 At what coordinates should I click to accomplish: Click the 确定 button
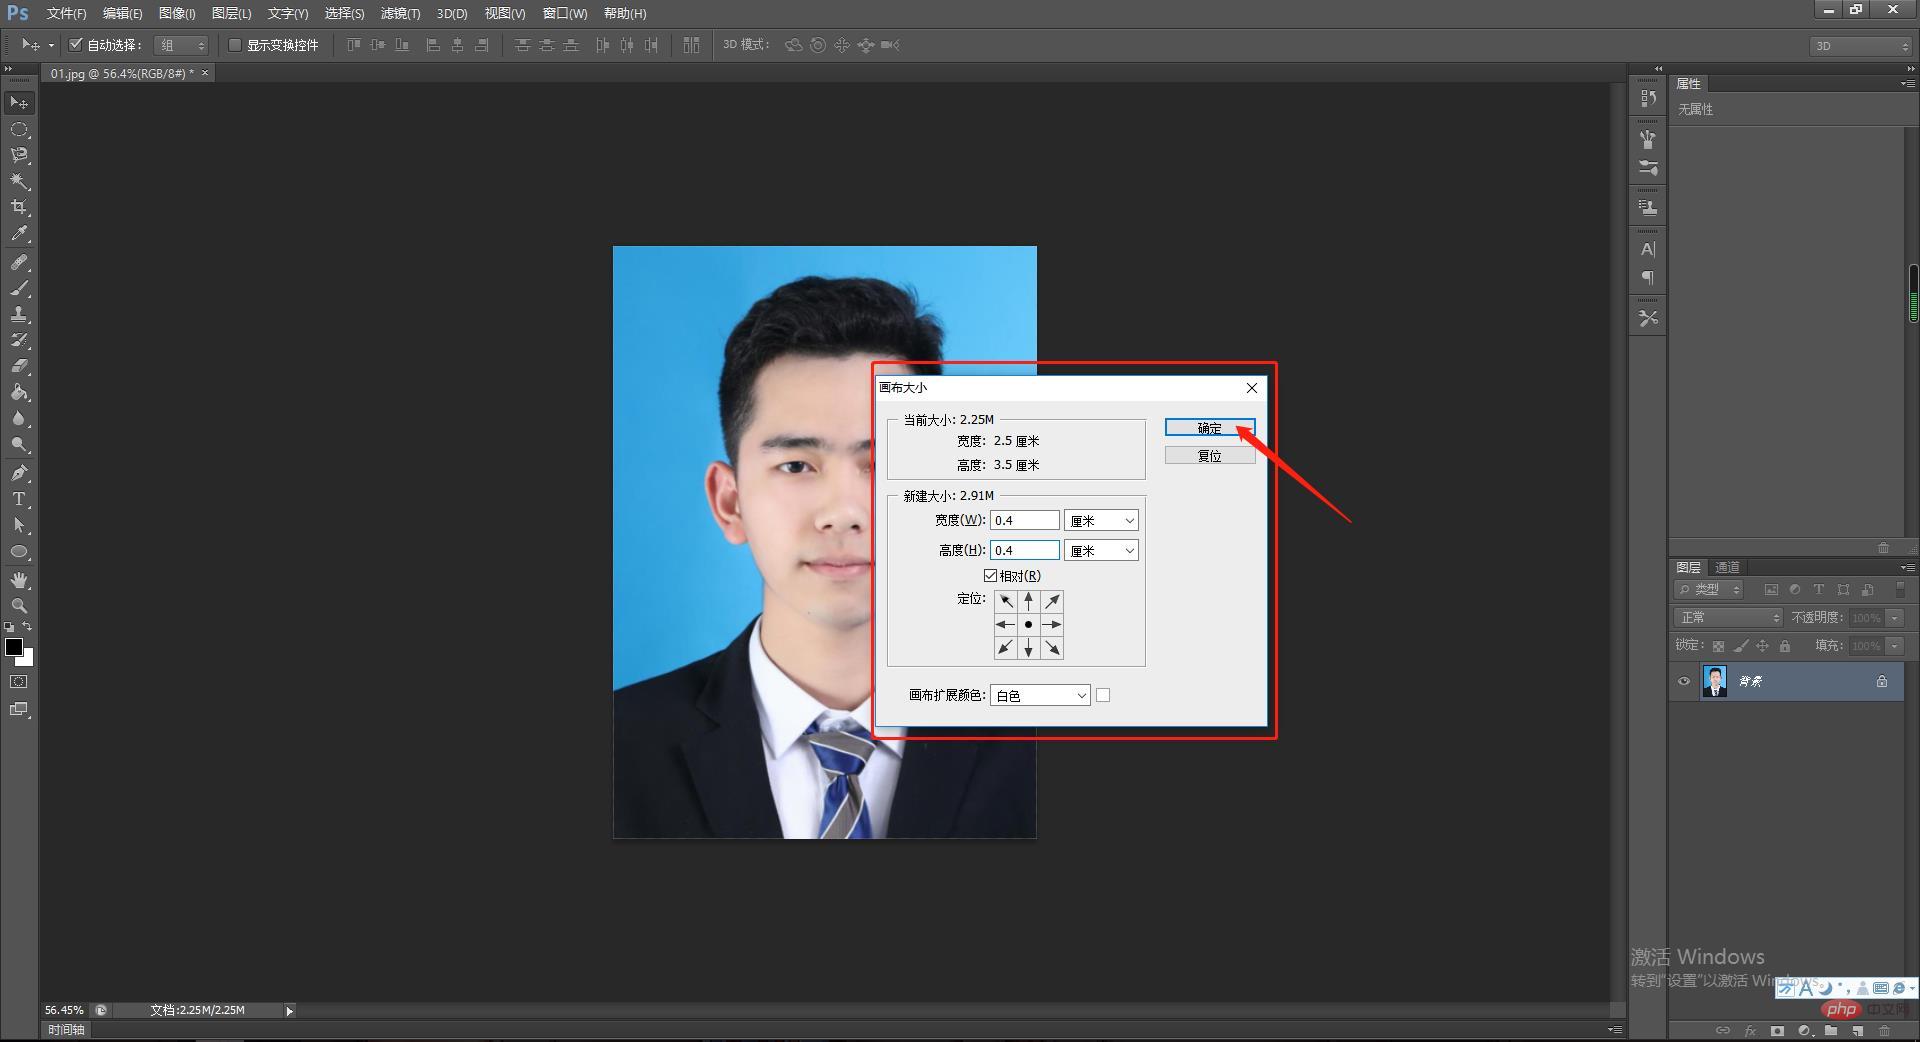[1210, 428]
